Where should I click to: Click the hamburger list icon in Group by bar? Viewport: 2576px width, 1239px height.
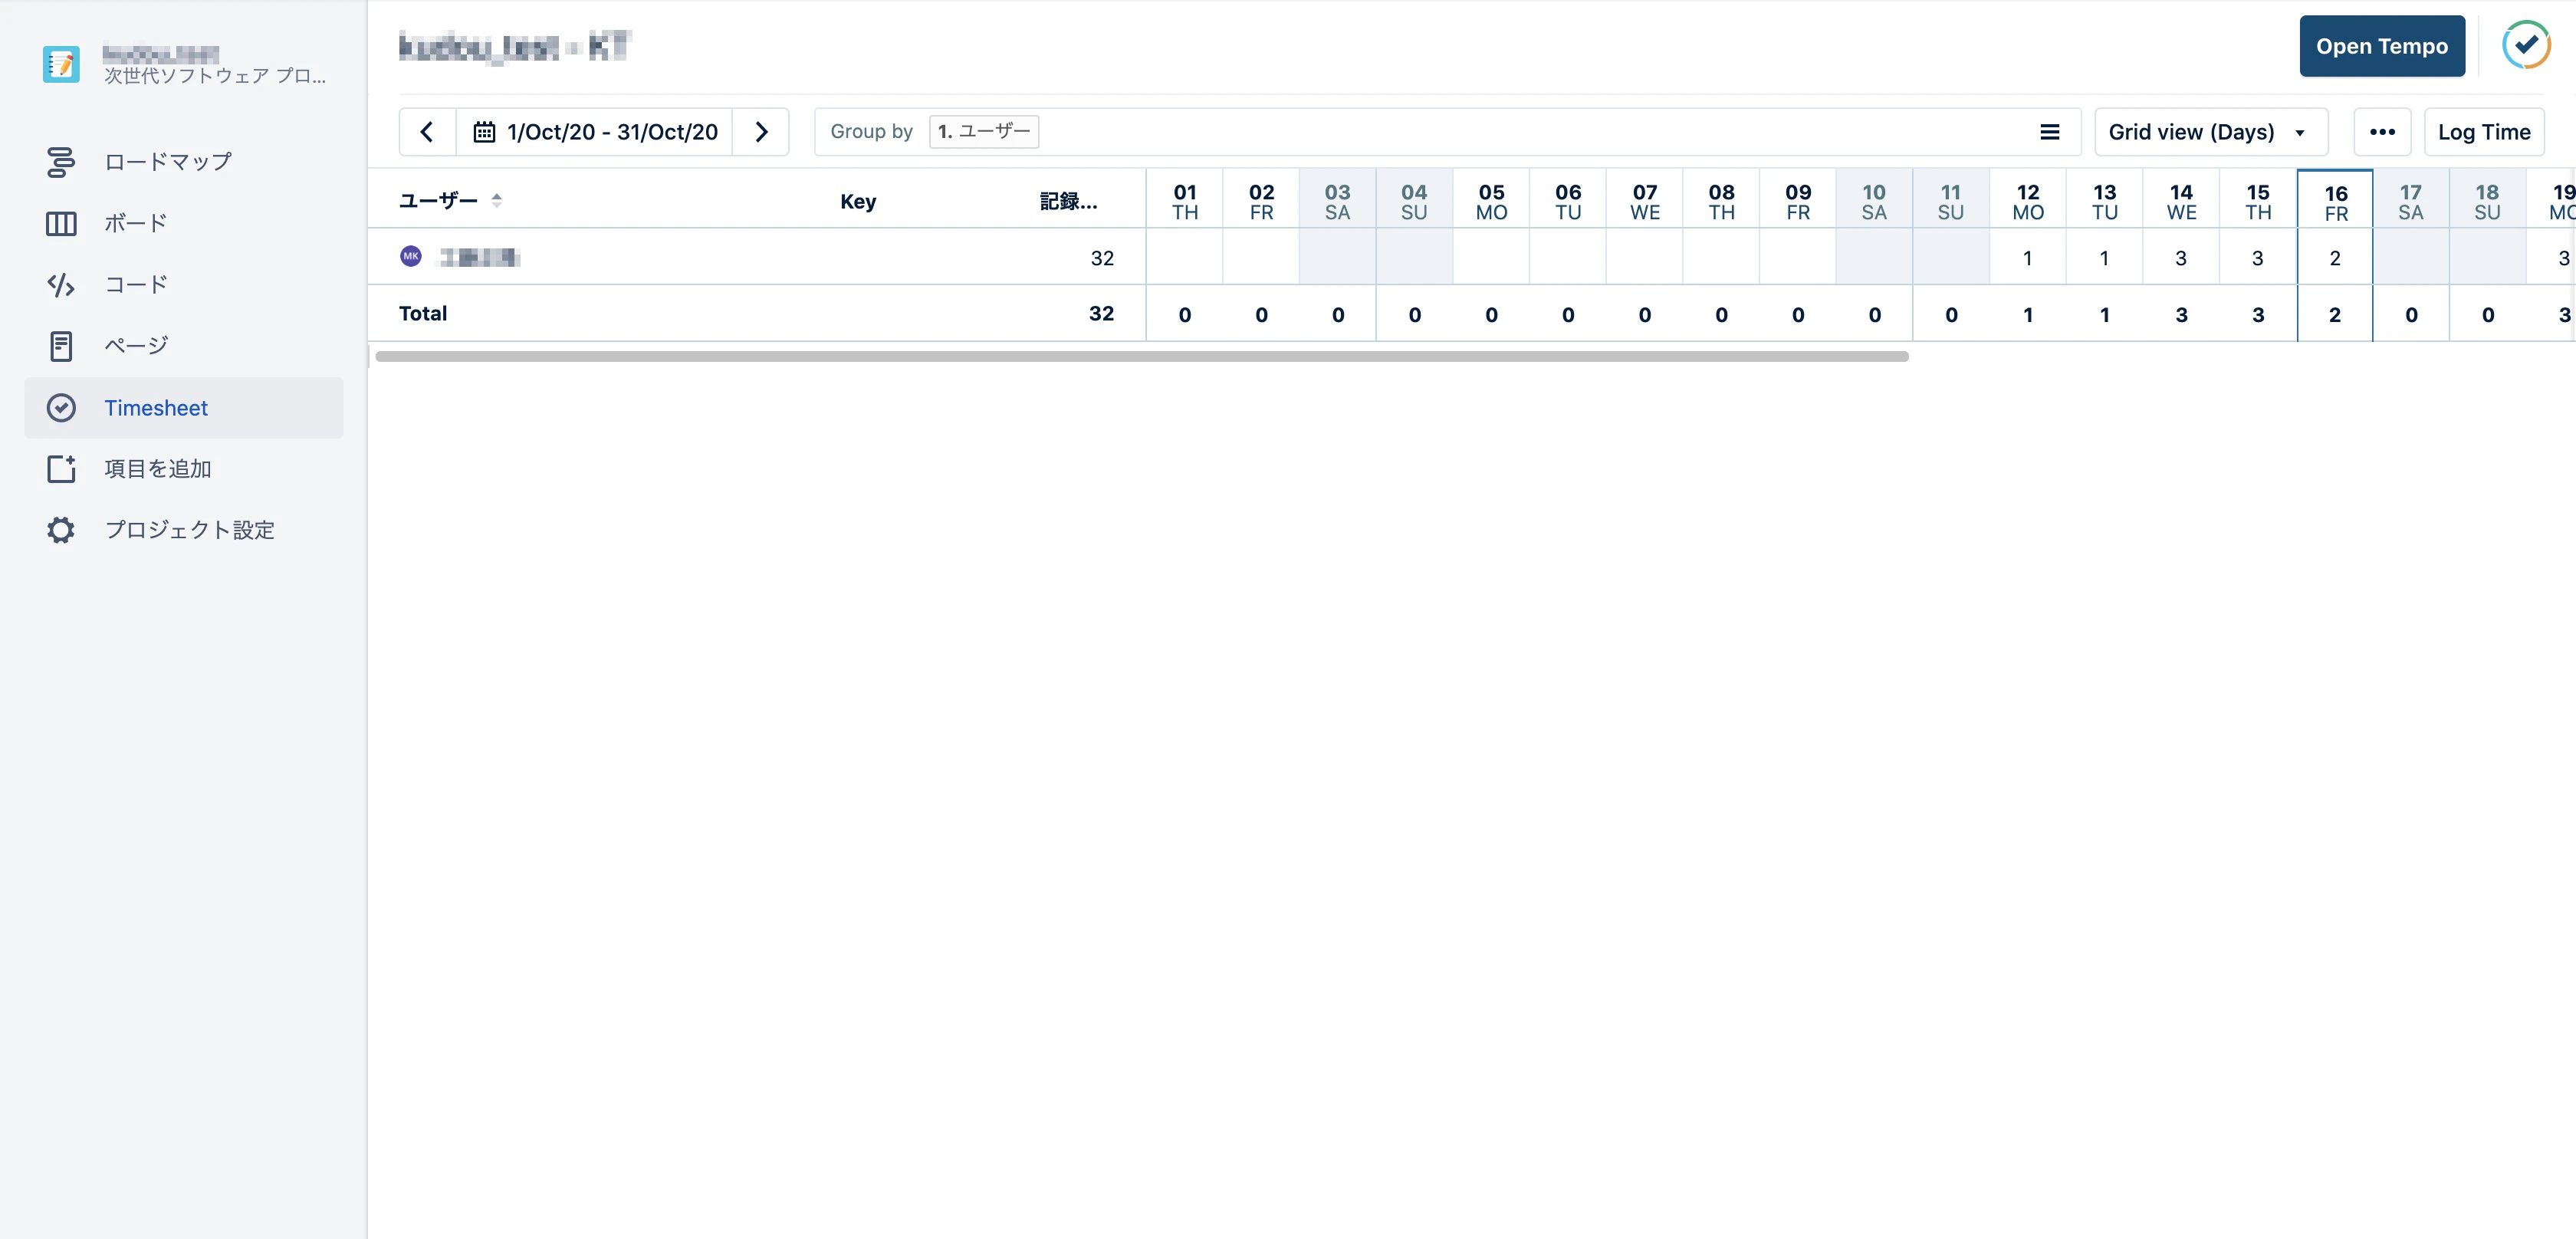pyautogui.click(x=2049, y=132)
